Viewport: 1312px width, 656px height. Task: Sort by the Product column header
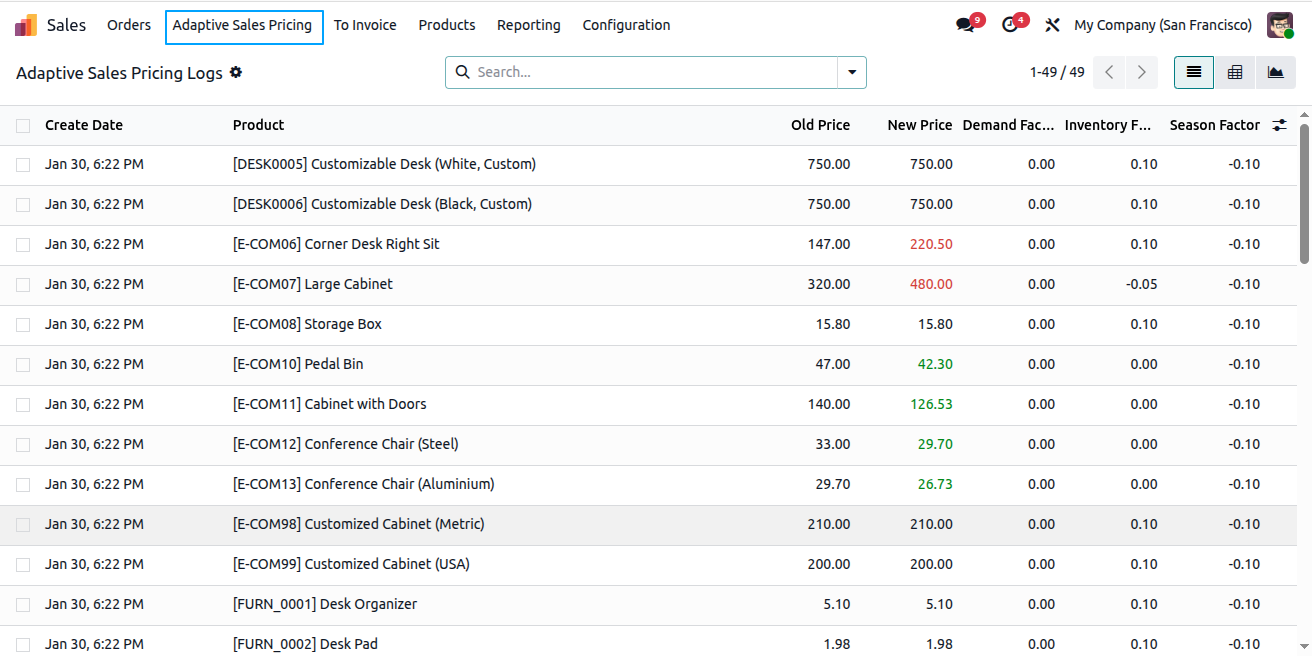259,125
